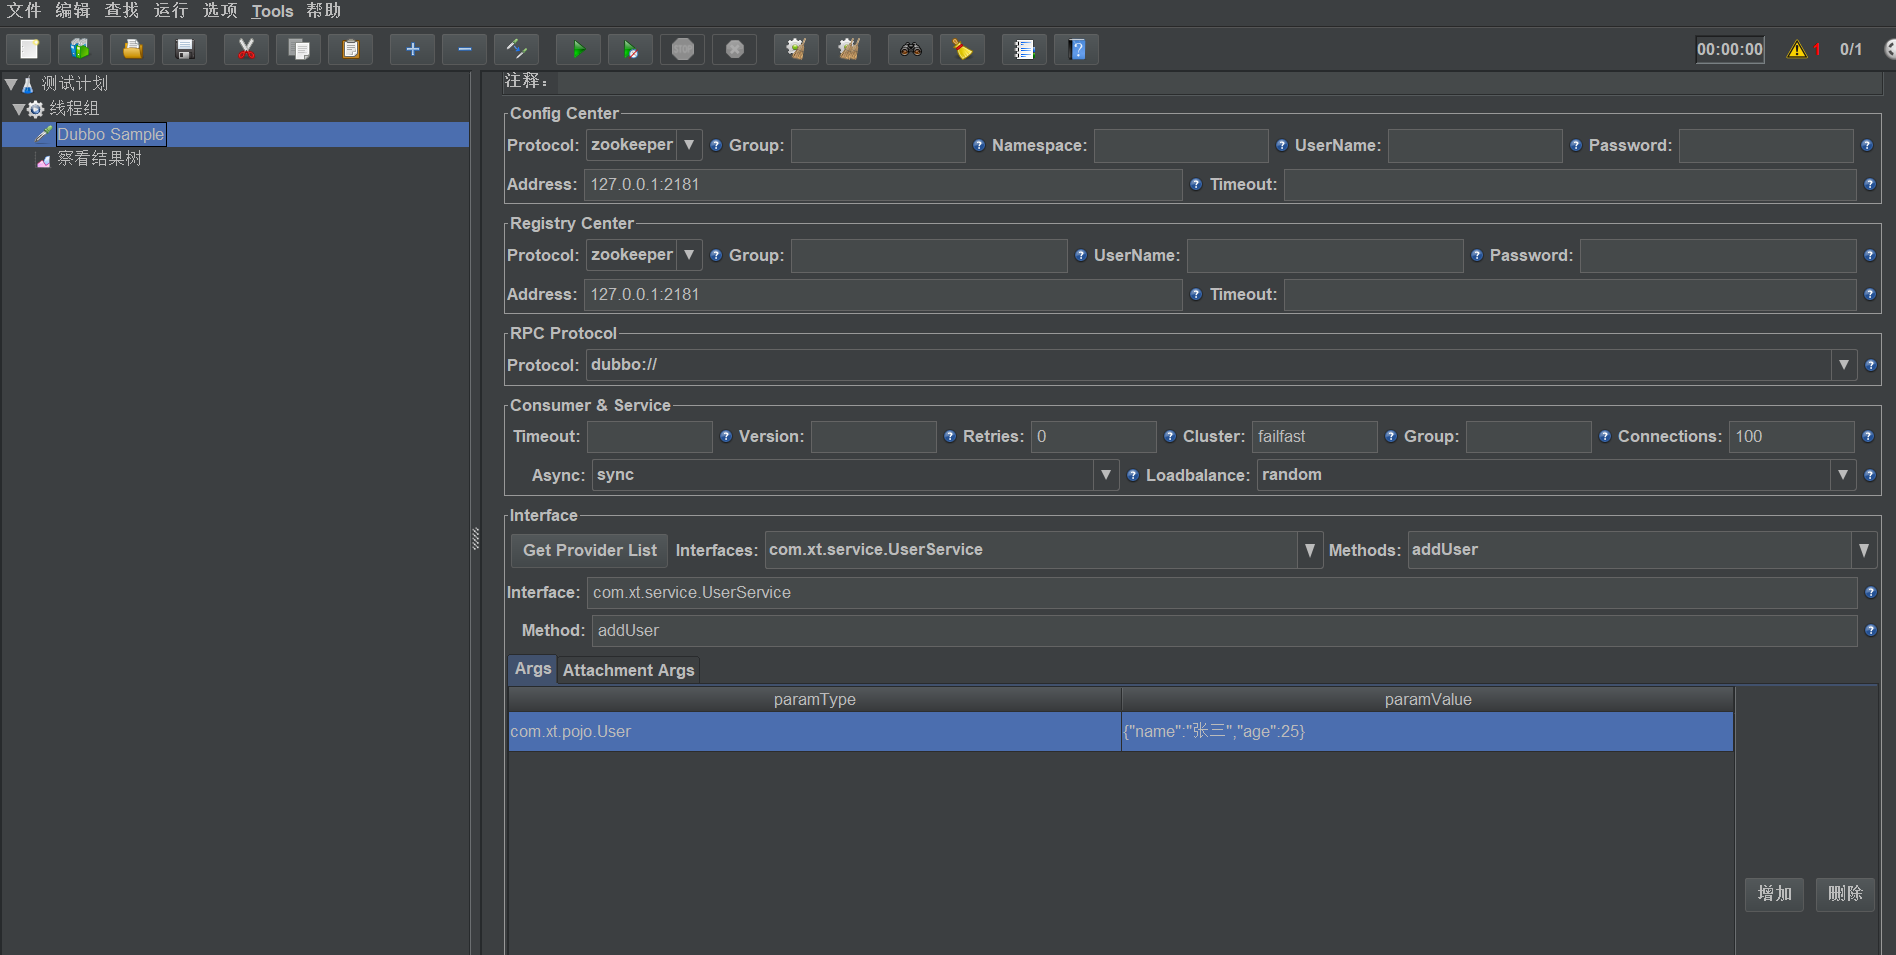
Task: Click the warning triangle log indicator
Action: click(x=1797, y=49)
